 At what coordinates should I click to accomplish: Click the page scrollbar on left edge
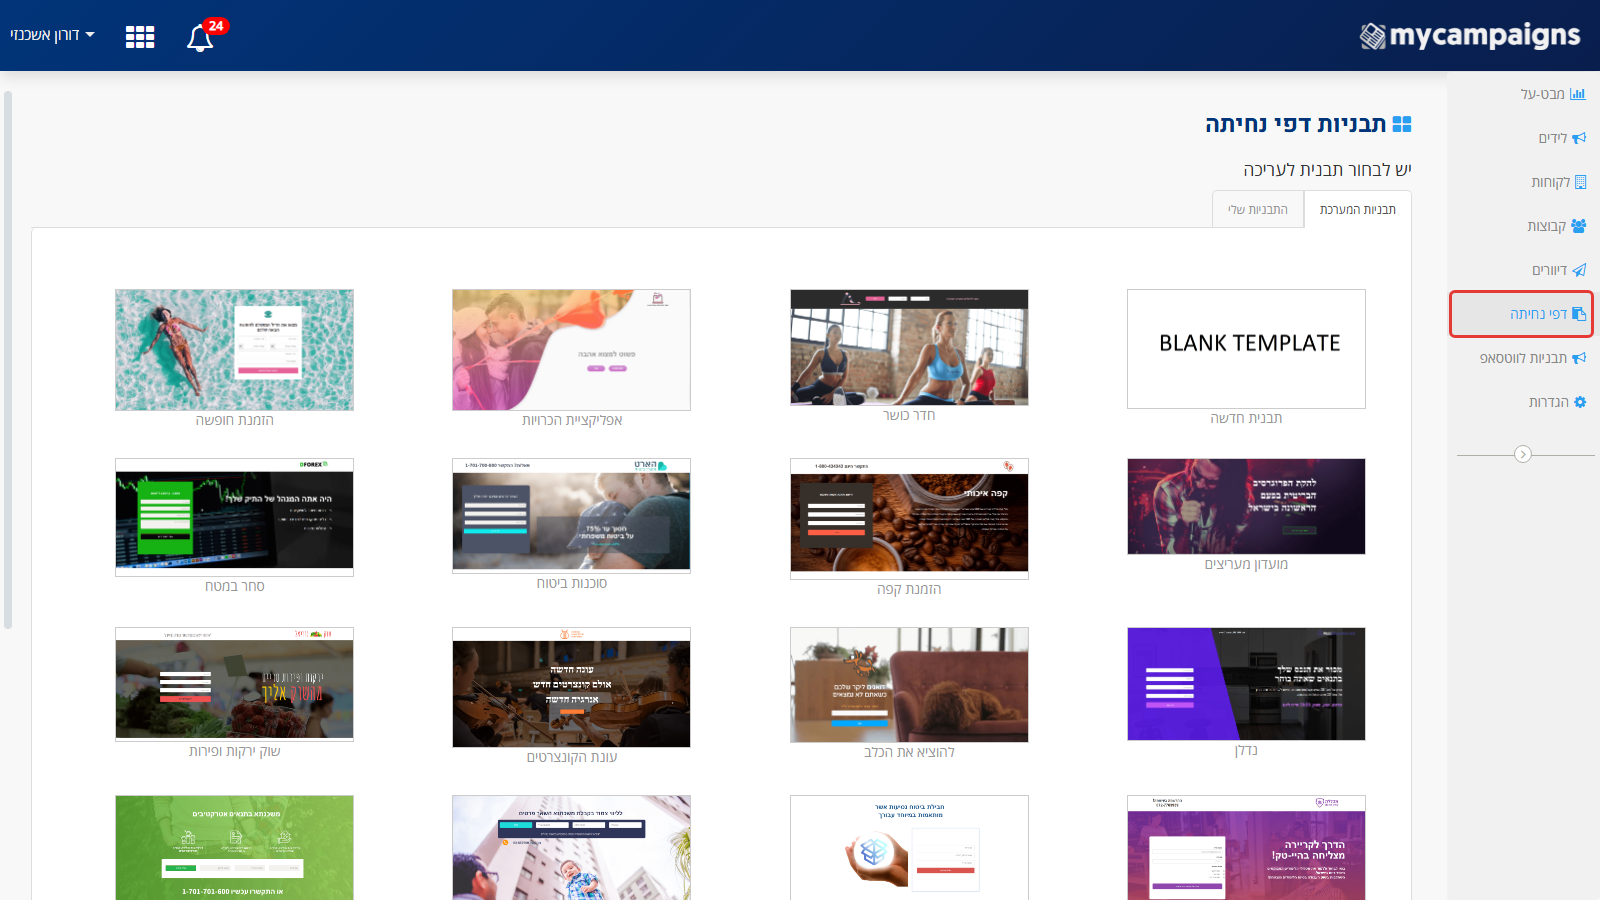click(x=8, y=360)
